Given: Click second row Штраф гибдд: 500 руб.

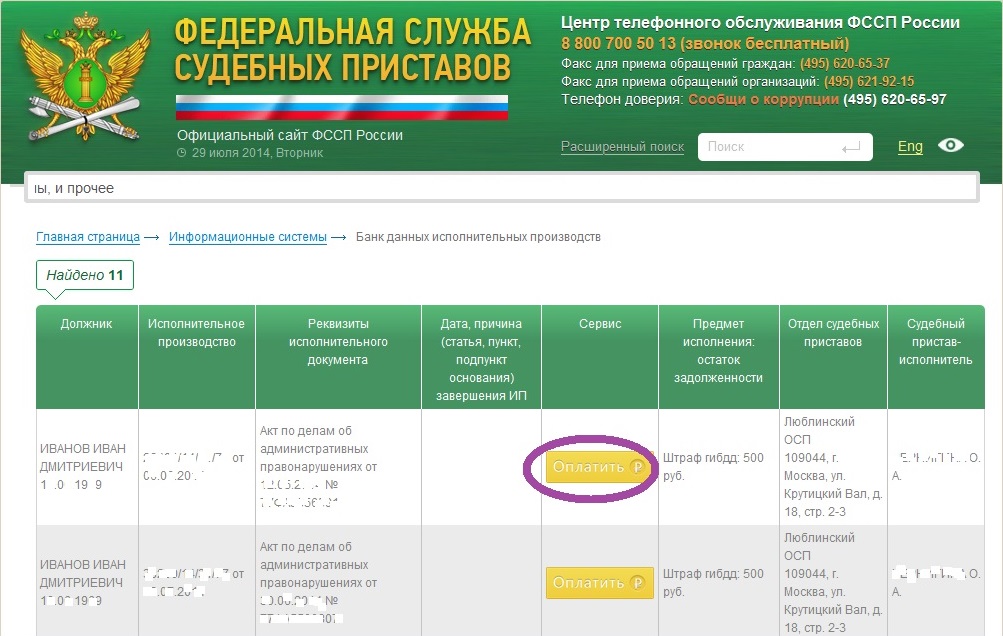Looking at the screenshot, I should tap(713, 583).
